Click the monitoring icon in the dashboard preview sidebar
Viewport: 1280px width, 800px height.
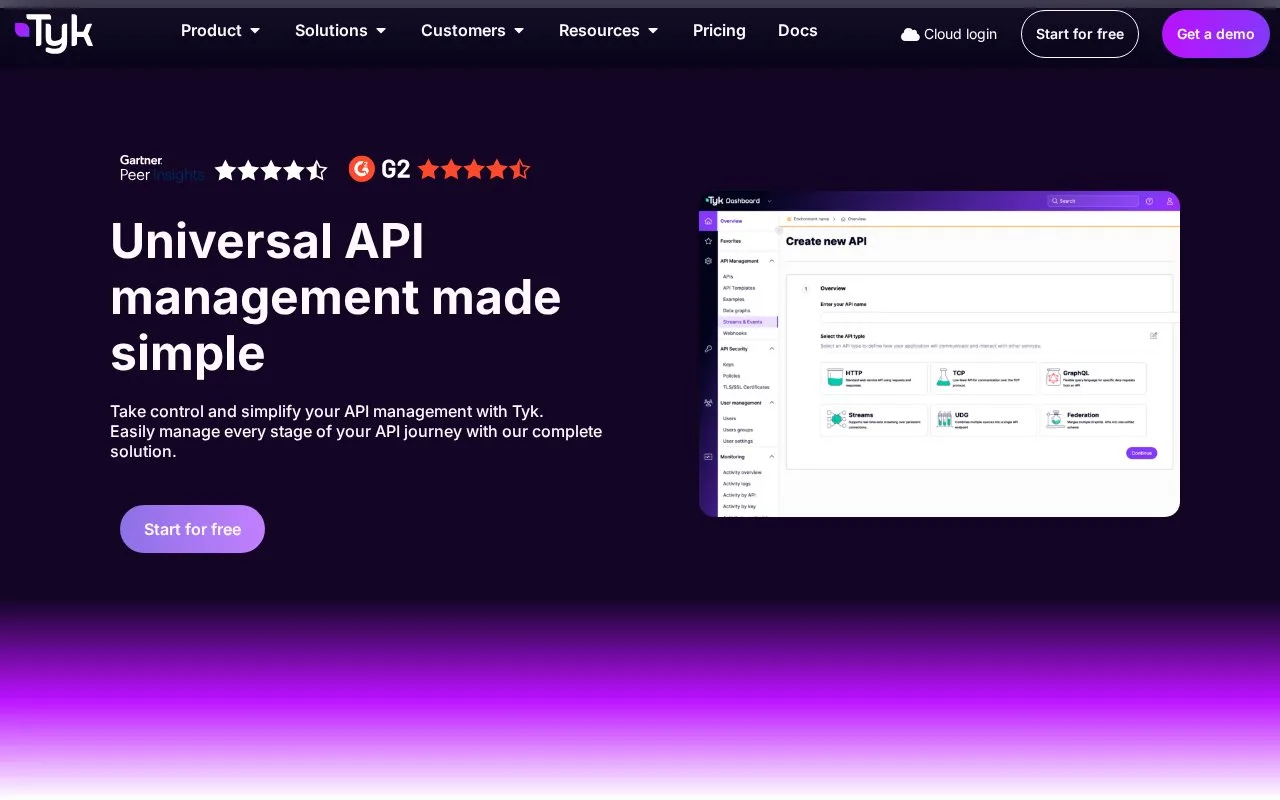tap(708, 457)
